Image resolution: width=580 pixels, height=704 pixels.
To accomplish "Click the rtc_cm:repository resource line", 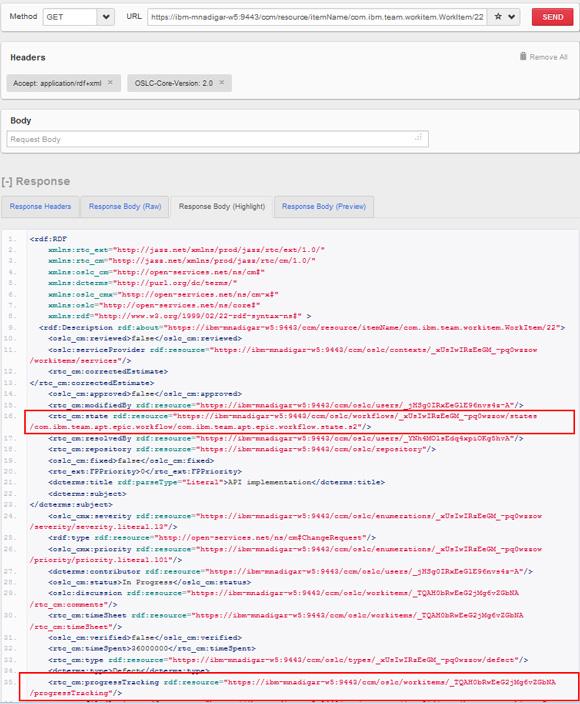I will 242,449.
